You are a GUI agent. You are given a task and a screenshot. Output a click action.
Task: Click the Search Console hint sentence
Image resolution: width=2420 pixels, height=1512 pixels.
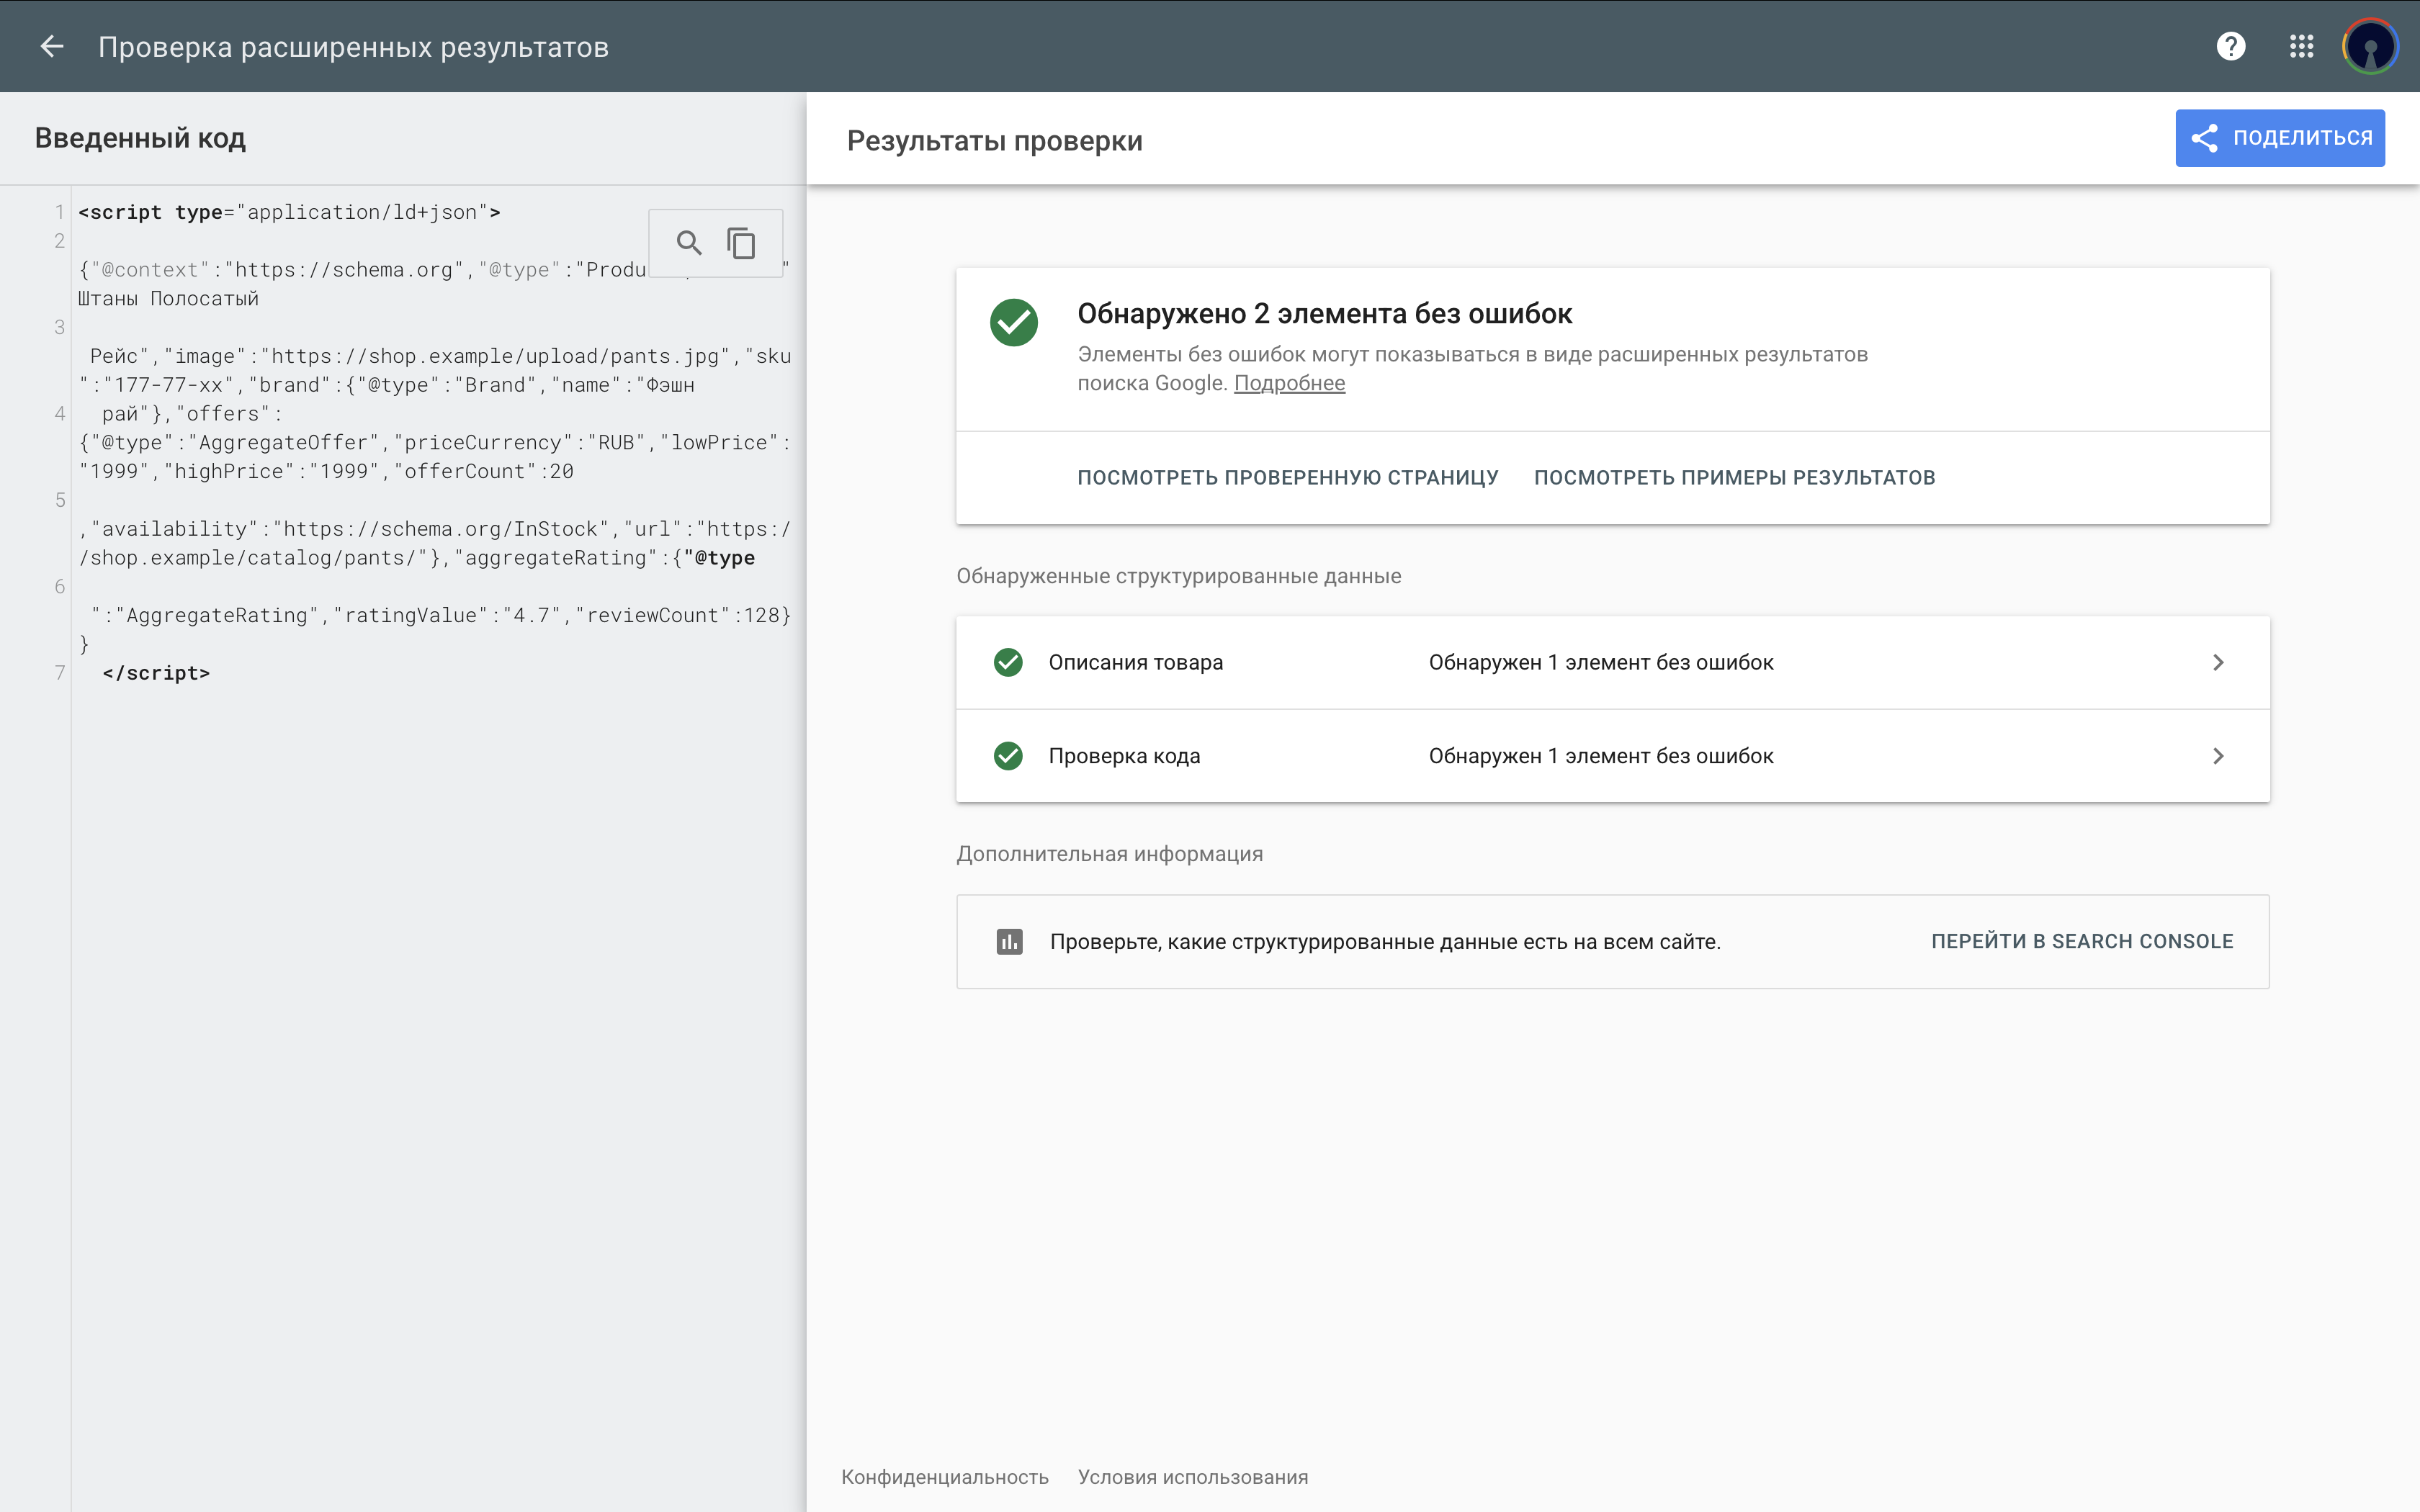tap(1385, 942)
